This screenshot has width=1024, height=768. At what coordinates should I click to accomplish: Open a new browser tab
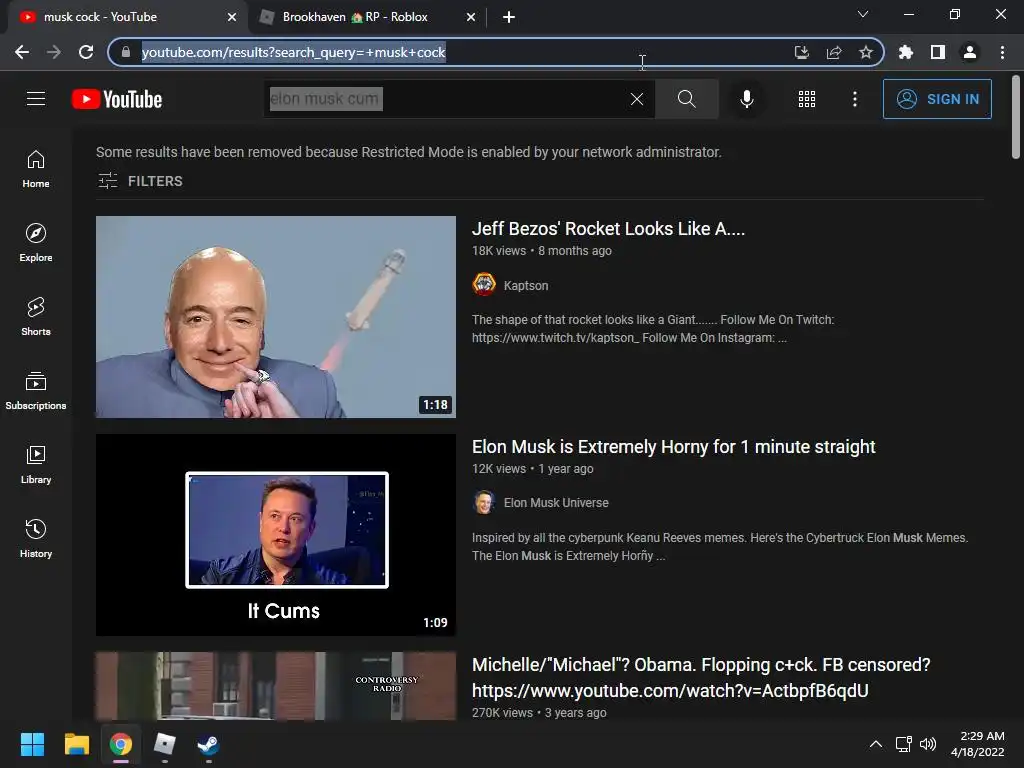509,17
